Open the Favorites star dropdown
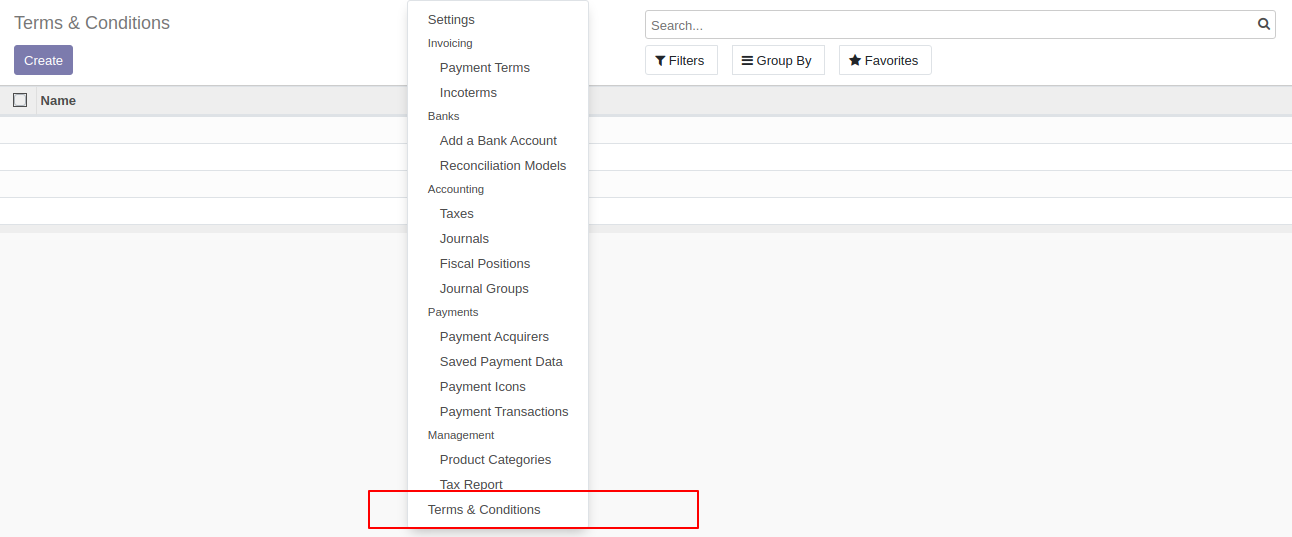Screen dimensions: 1292x537 [x=884, y=61]
